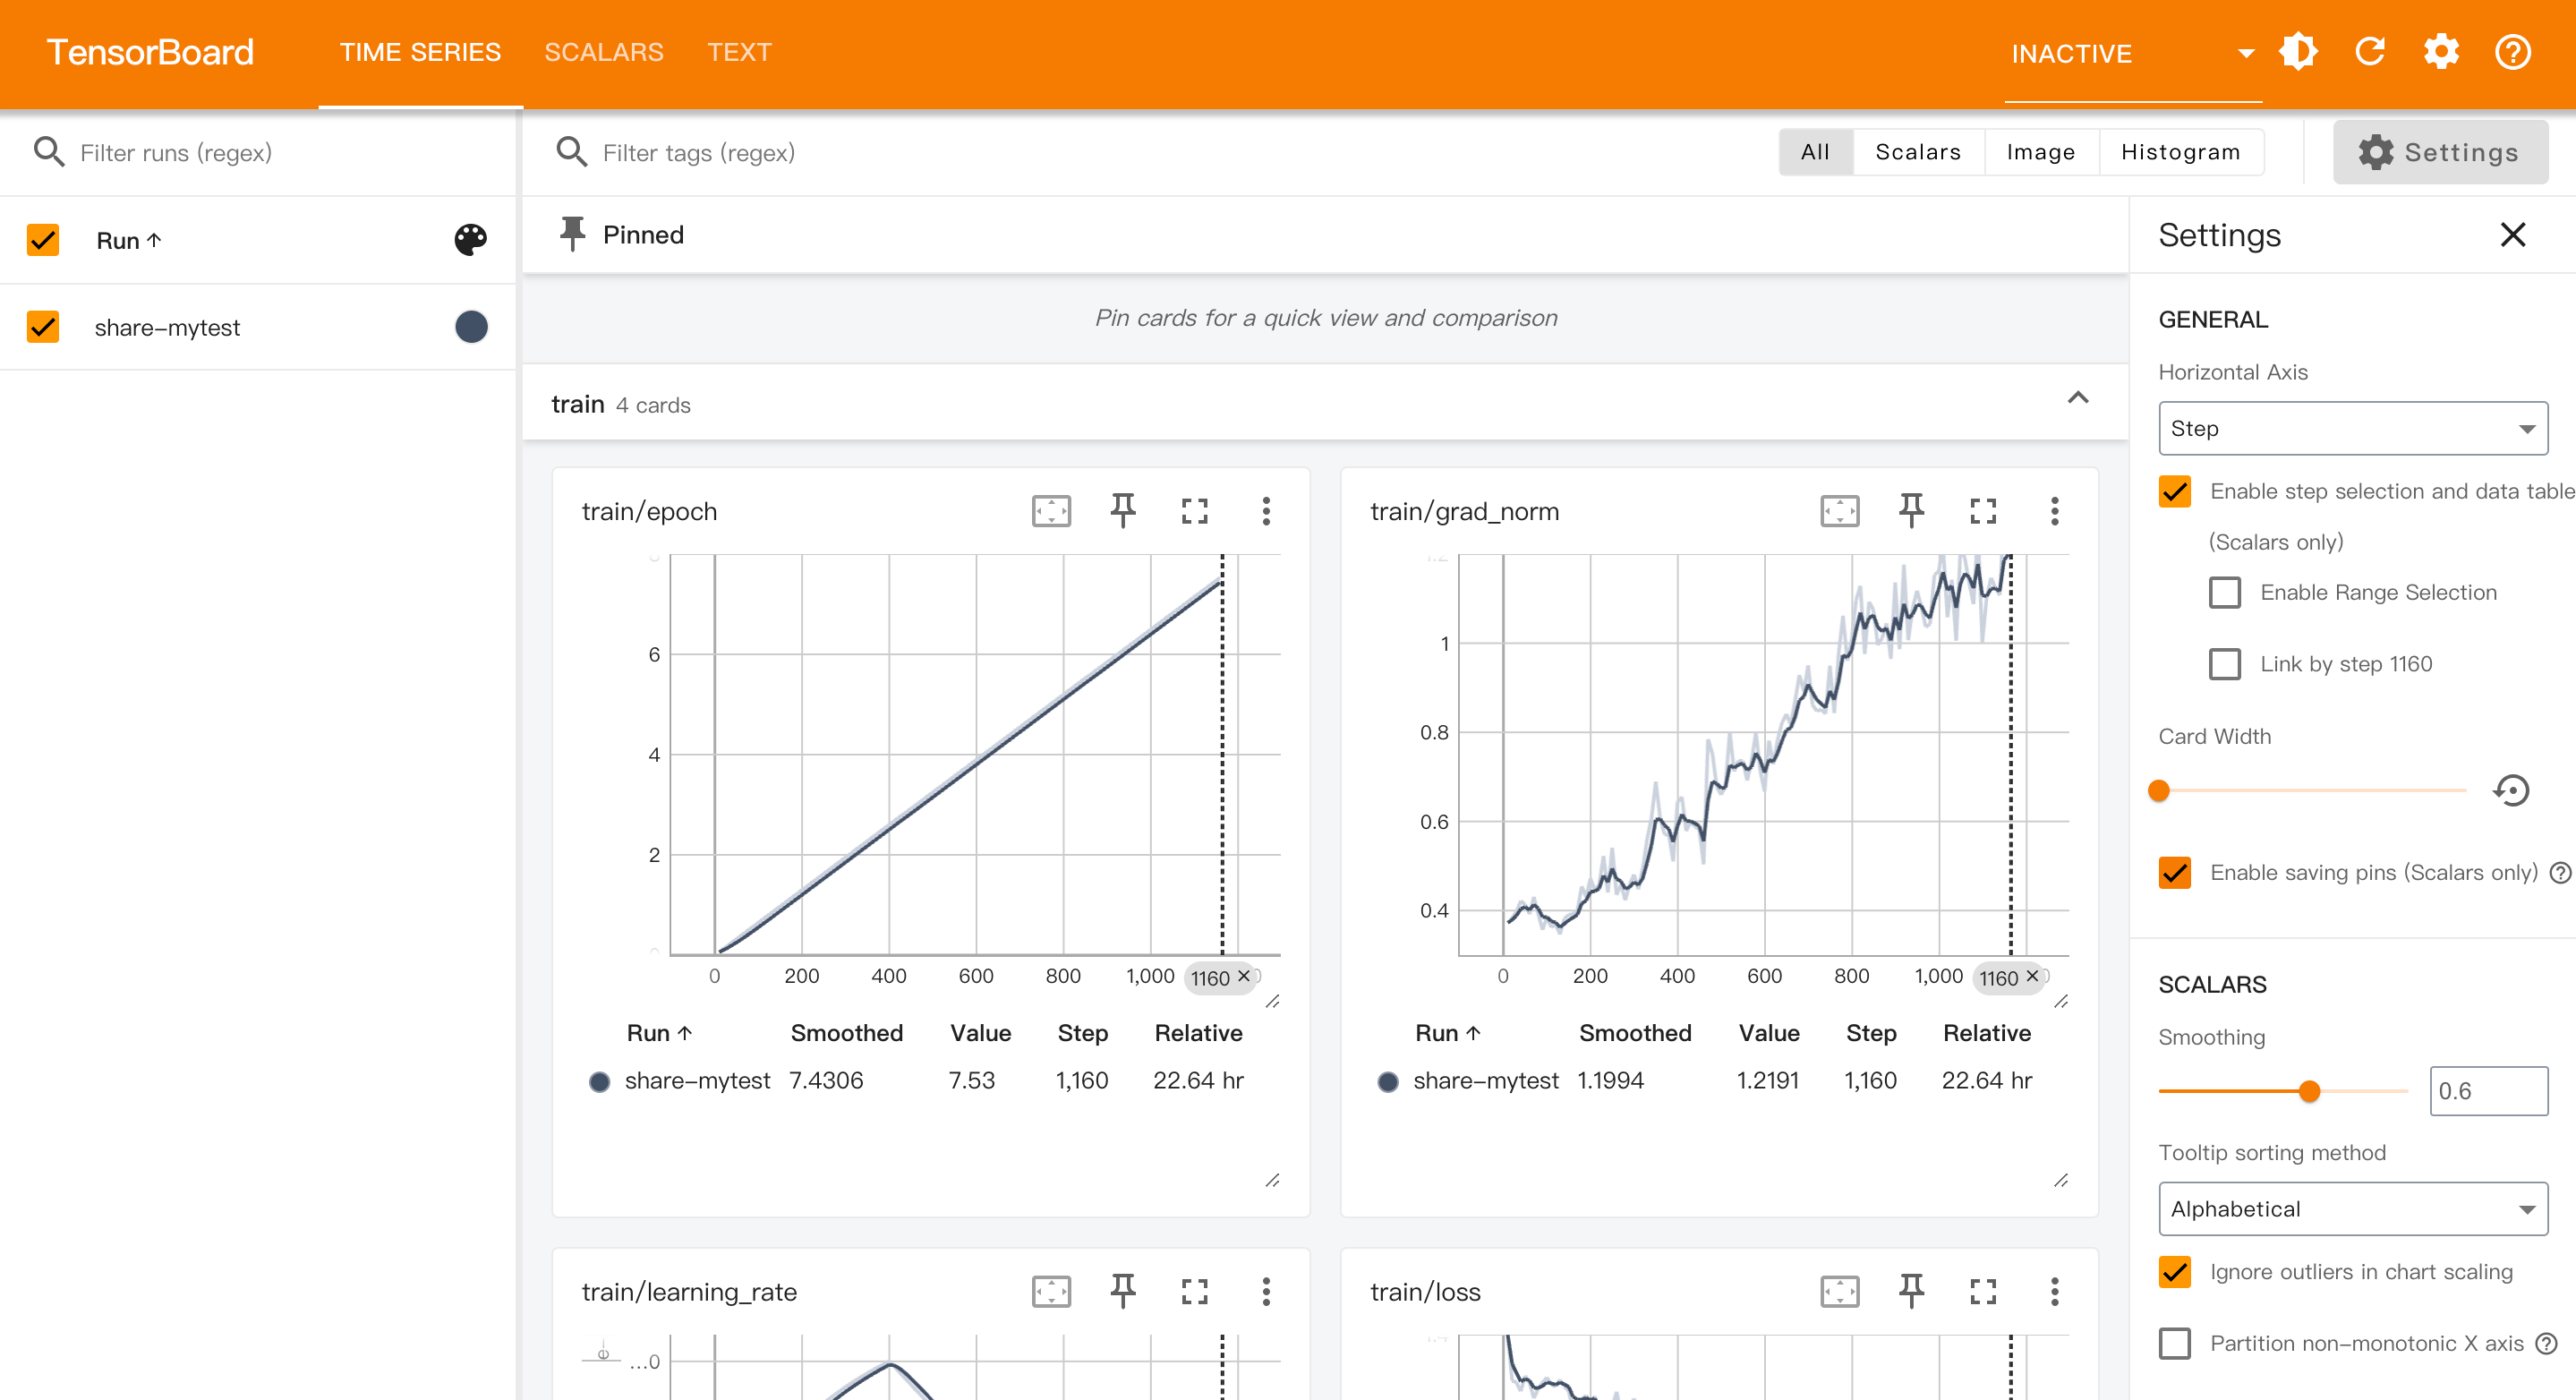
Task: Select the Histogram filter tab
Action: [x=2181, y=151]
